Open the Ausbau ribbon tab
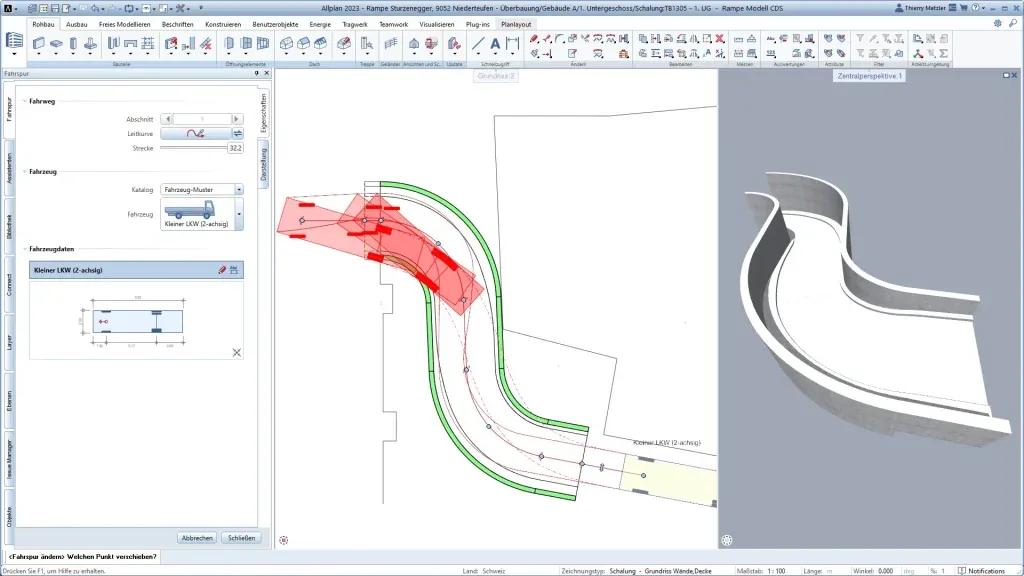 [77, 23]
